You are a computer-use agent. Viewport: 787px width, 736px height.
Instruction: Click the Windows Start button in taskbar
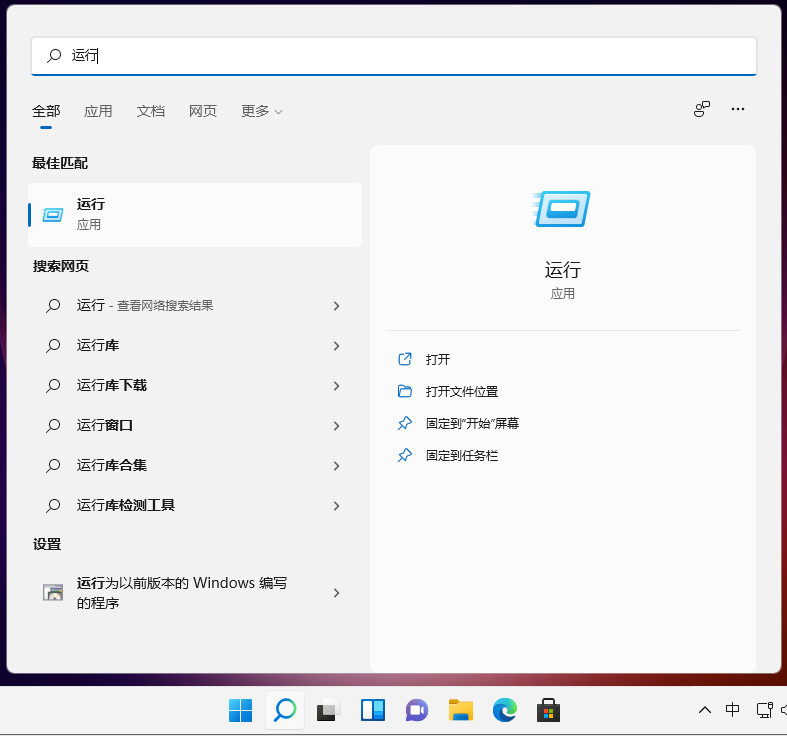(241, 710)
